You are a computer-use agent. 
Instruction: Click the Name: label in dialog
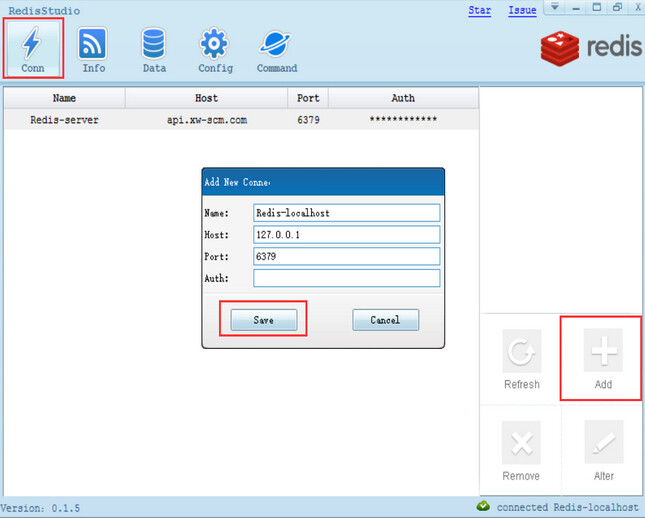pyautogui.click(x=216, y=213)
